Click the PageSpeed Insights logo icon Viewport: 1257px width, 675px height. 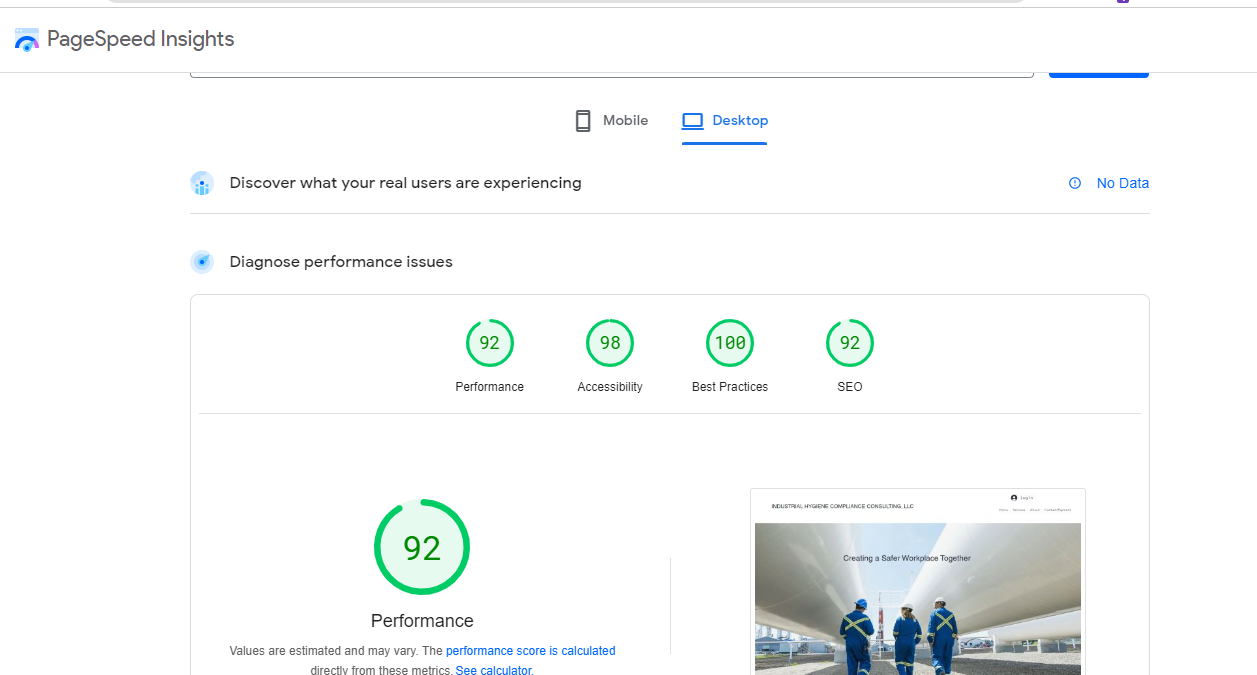(x=26, y=39)
